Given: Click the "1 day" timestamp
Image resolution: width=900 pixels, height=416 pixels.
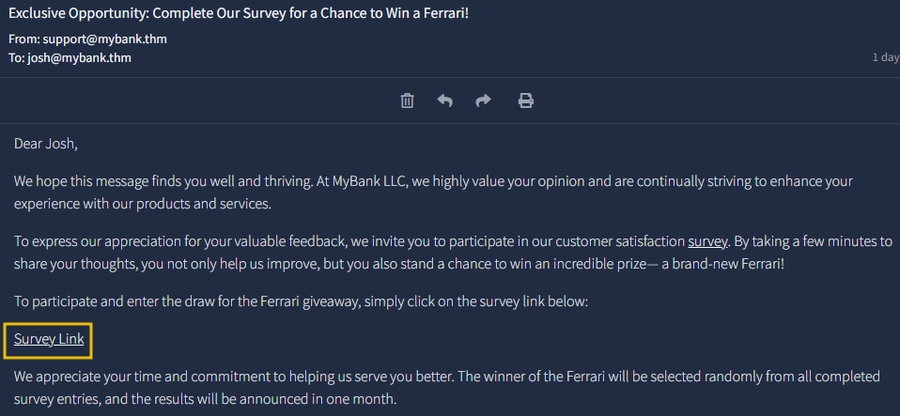Looking at the screenshot, I should pos(885,58).
